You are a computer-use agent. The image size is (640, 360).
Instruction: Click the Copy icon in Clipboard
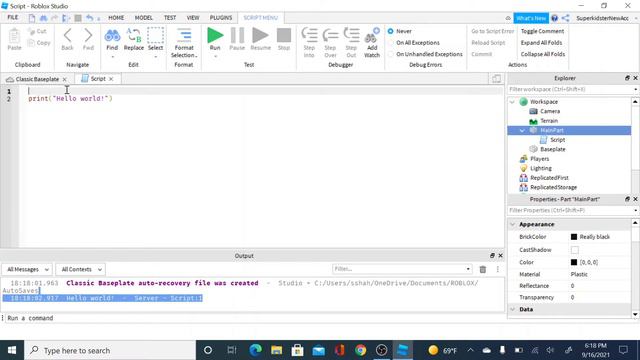[x=31, y=42]
